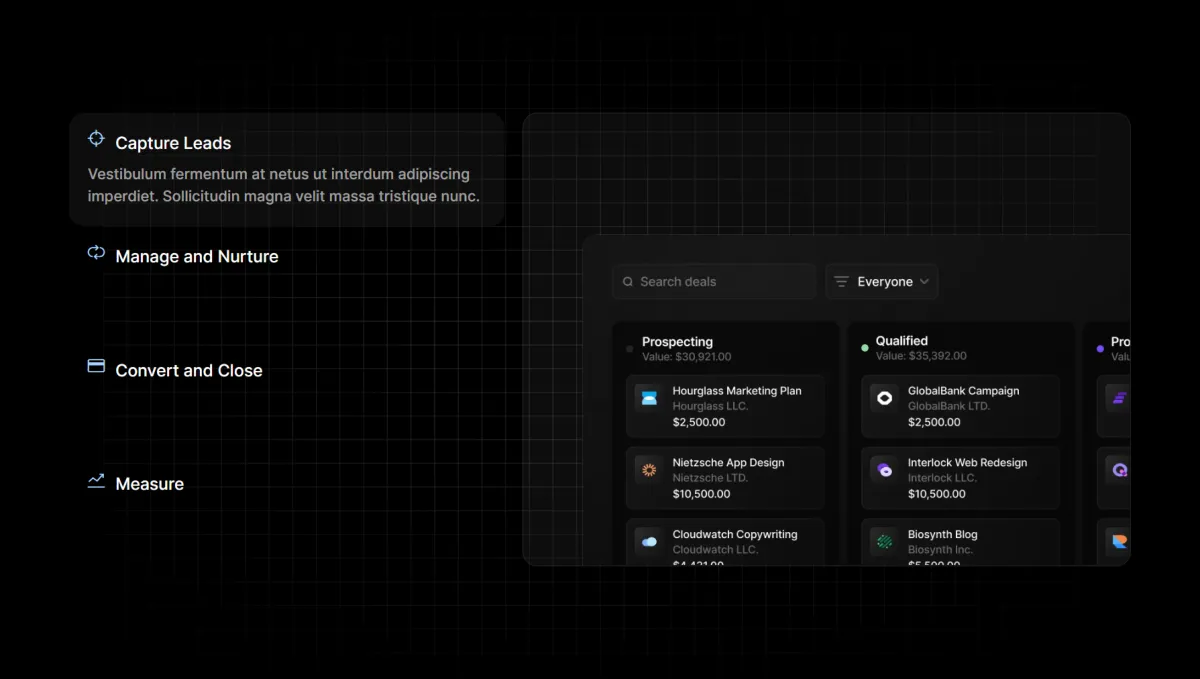Open the GlobalBank Campaign deal card

click(960, 406)
